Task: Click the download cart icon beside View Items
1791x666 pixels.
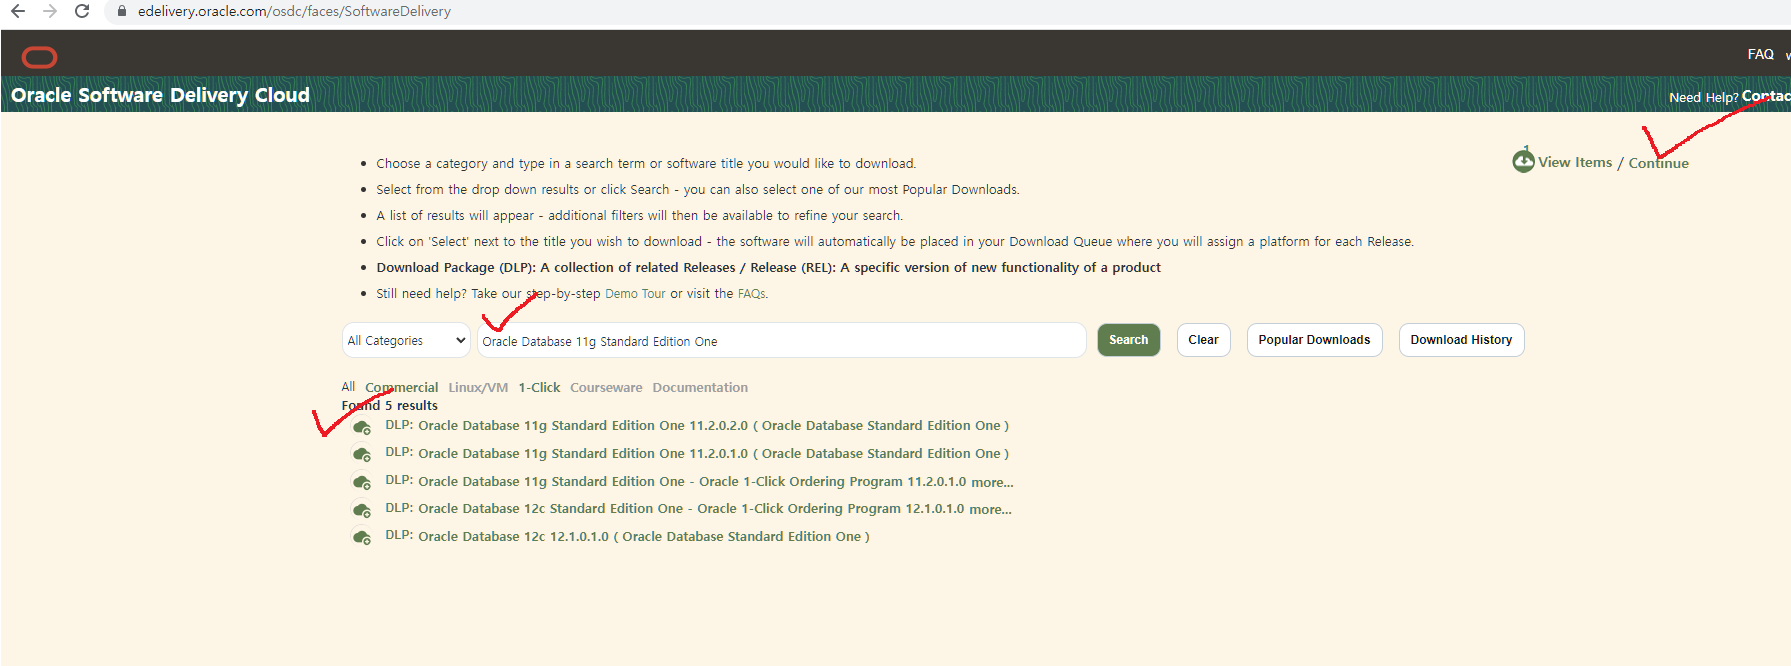Action: click(1523, 160)
